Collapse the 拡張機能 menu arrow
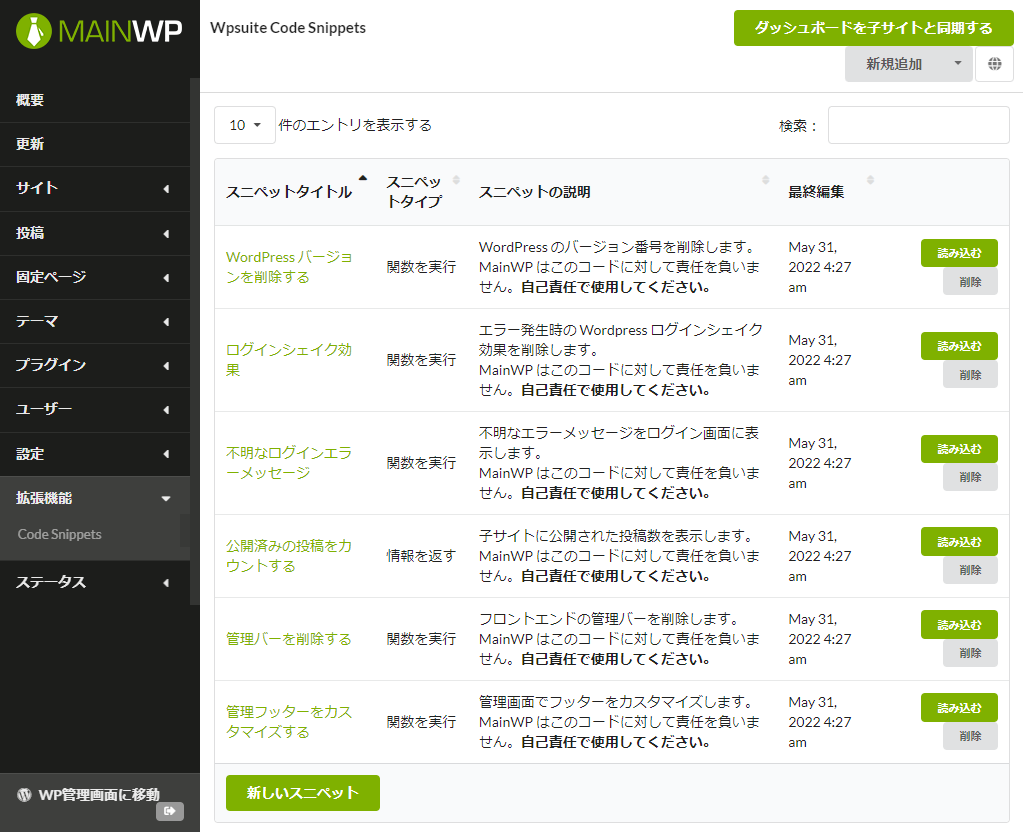 (x=166, y=499)
